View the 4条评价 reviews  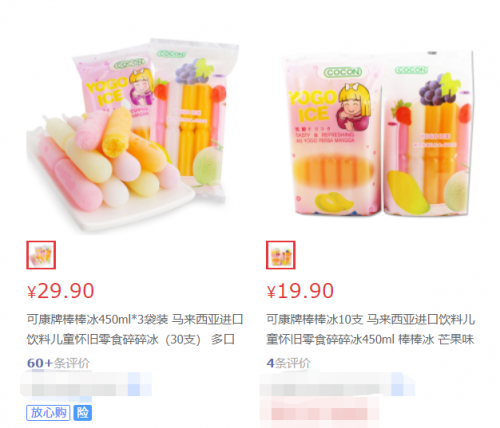(289, 363)
